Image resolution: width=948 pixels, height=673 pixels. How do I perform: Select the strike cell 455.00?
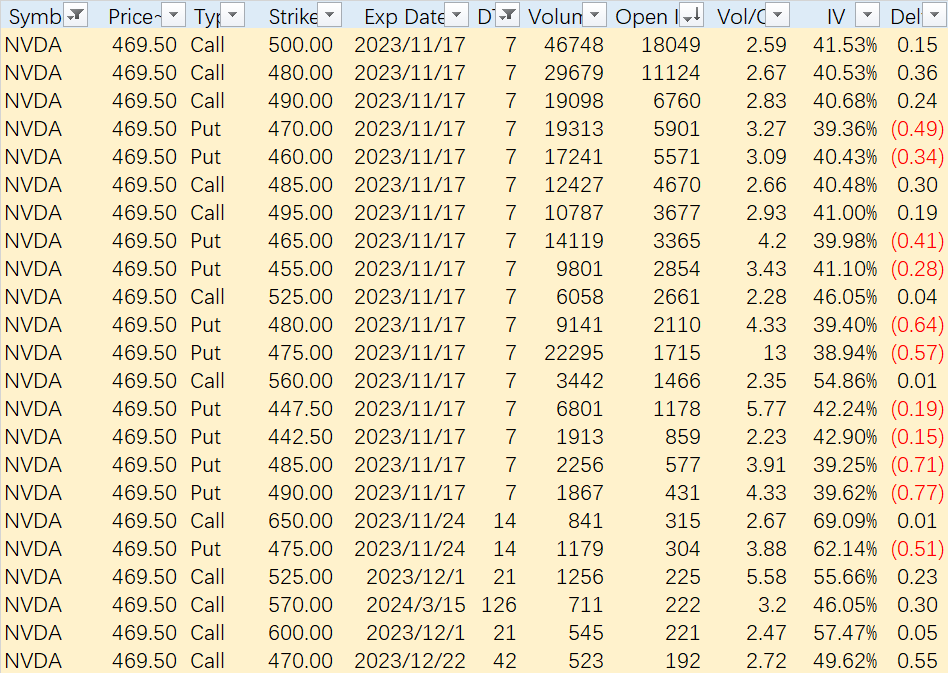click(x=300, y=268)
